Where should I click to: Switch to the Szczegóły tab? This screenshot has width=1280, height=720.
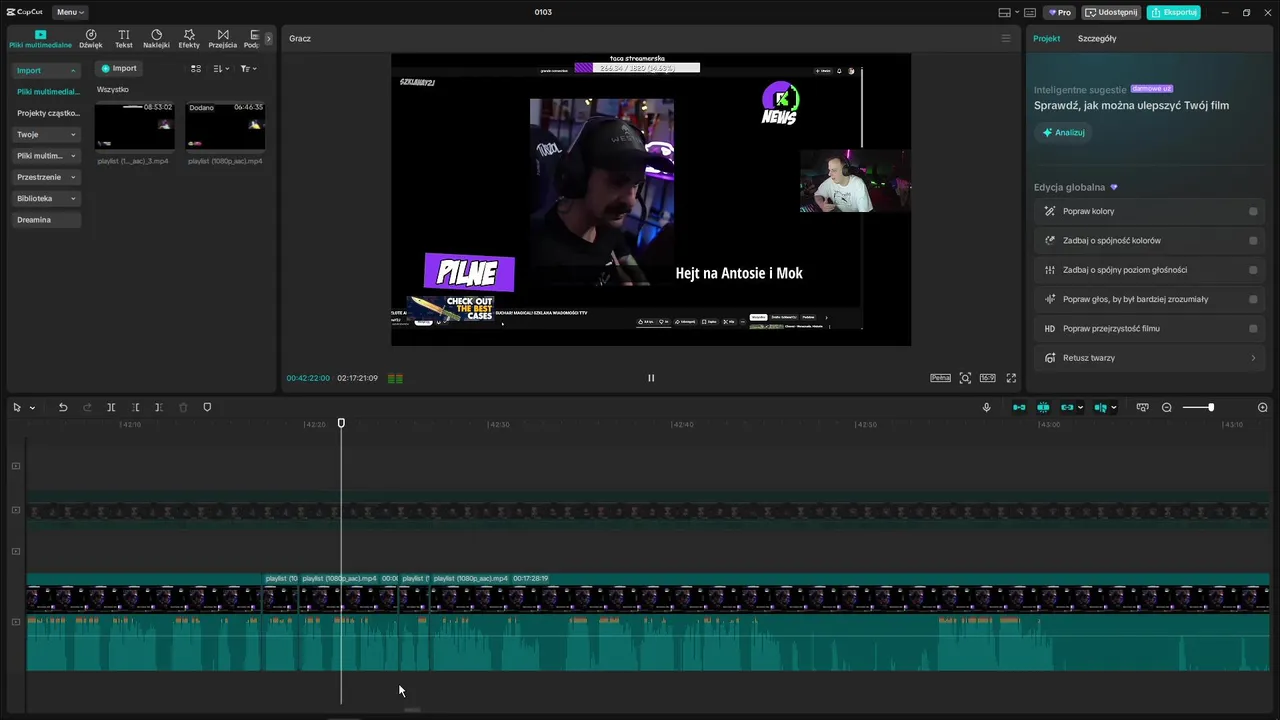tap(1097, 38)
